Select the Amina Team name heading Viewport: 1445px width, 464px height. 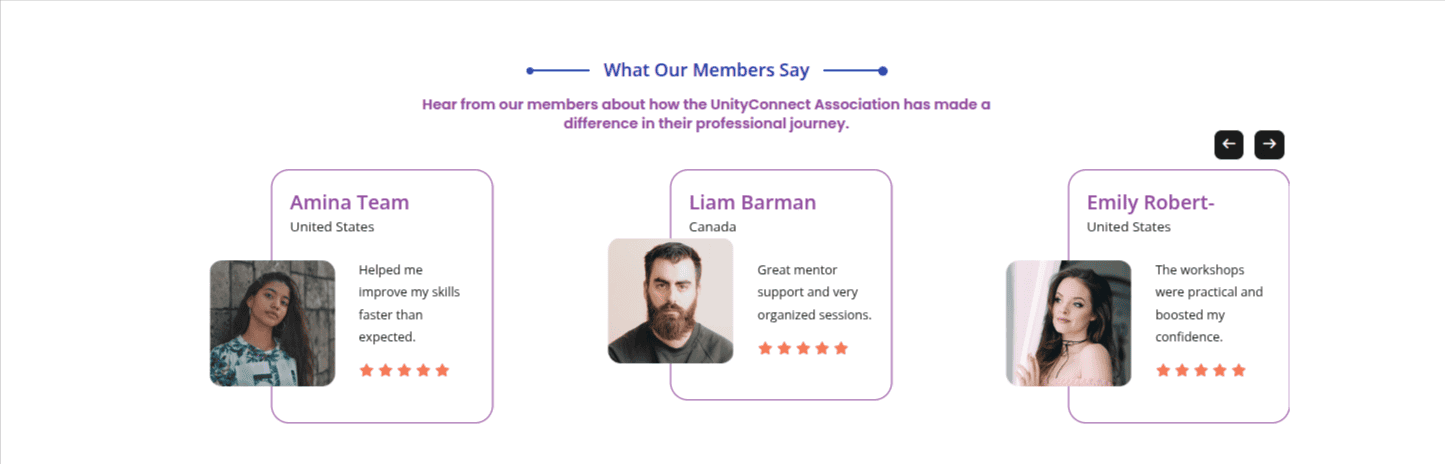349,202
